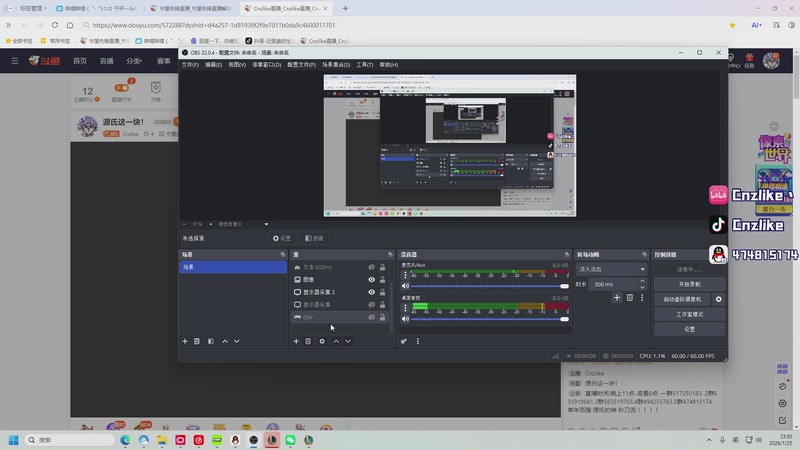
Task: Toggle lock on the OW source
Action: tap(382, 317)
